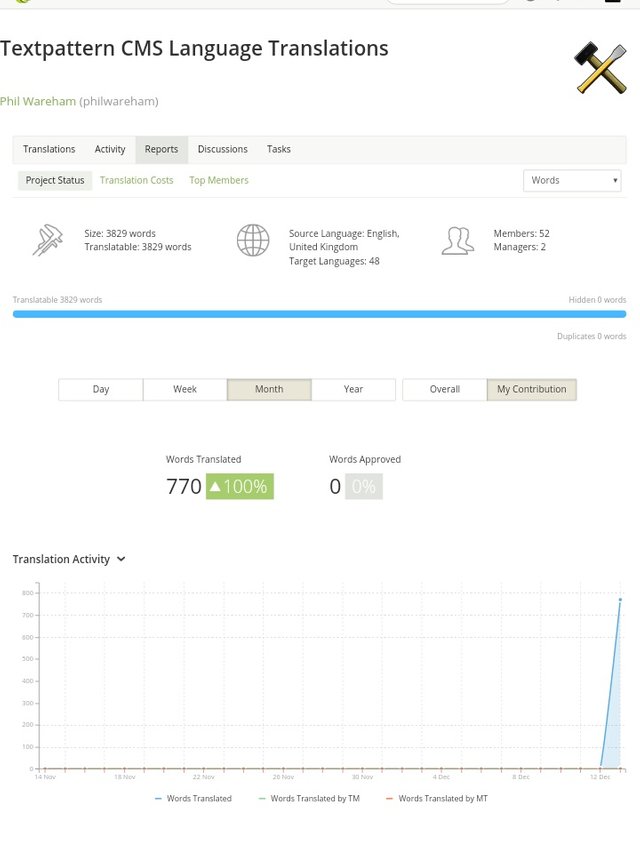Set time range to Month
The height and width of the screenshot is (857, 640).
pyautogui.click(x=269, y=389)
